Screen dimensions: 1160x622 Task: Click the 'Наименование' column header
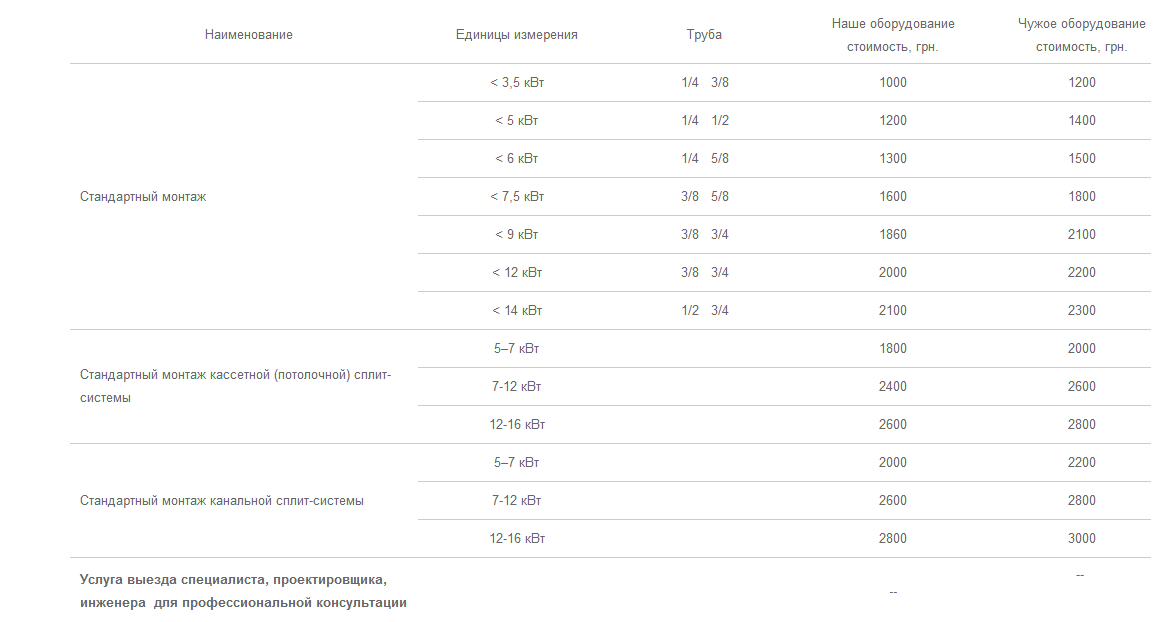click(x=248, y=35)
